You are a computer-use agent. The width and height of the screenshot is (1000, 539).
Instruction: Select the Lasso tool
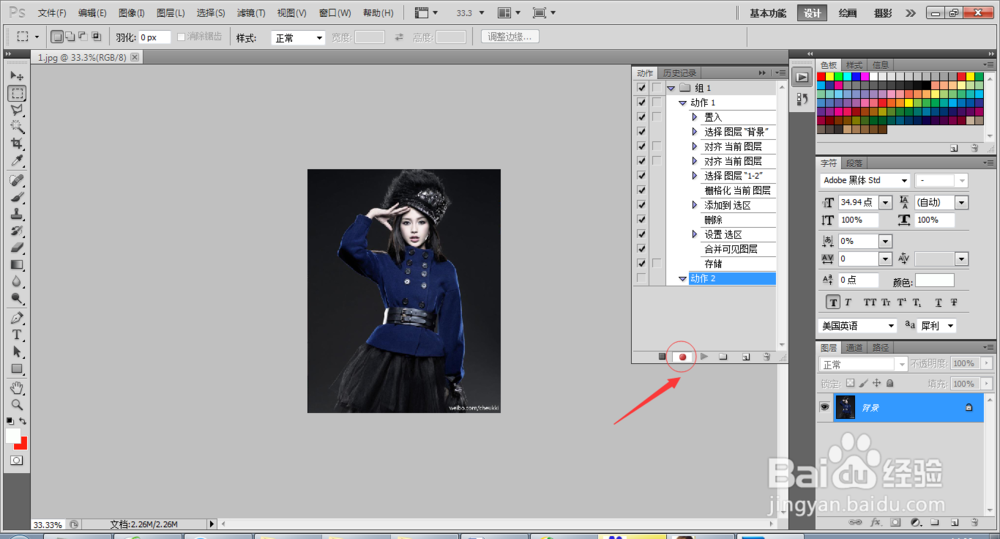point(17,110)
